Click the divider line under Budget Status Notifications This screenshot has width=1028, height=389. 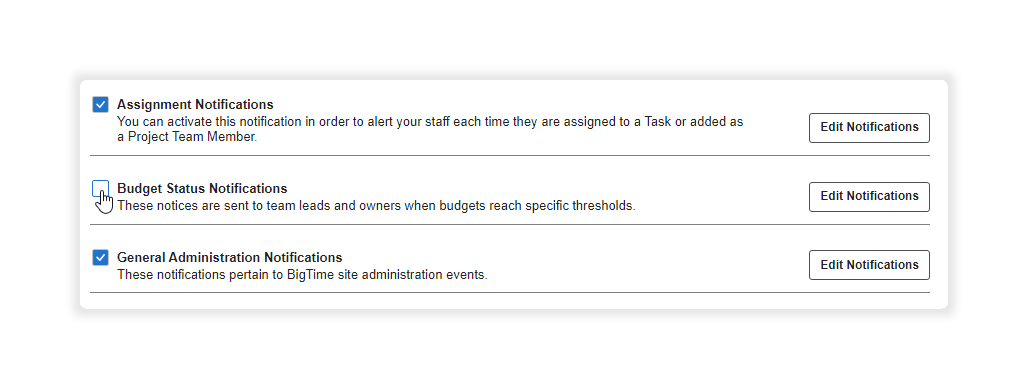[509, 224]
